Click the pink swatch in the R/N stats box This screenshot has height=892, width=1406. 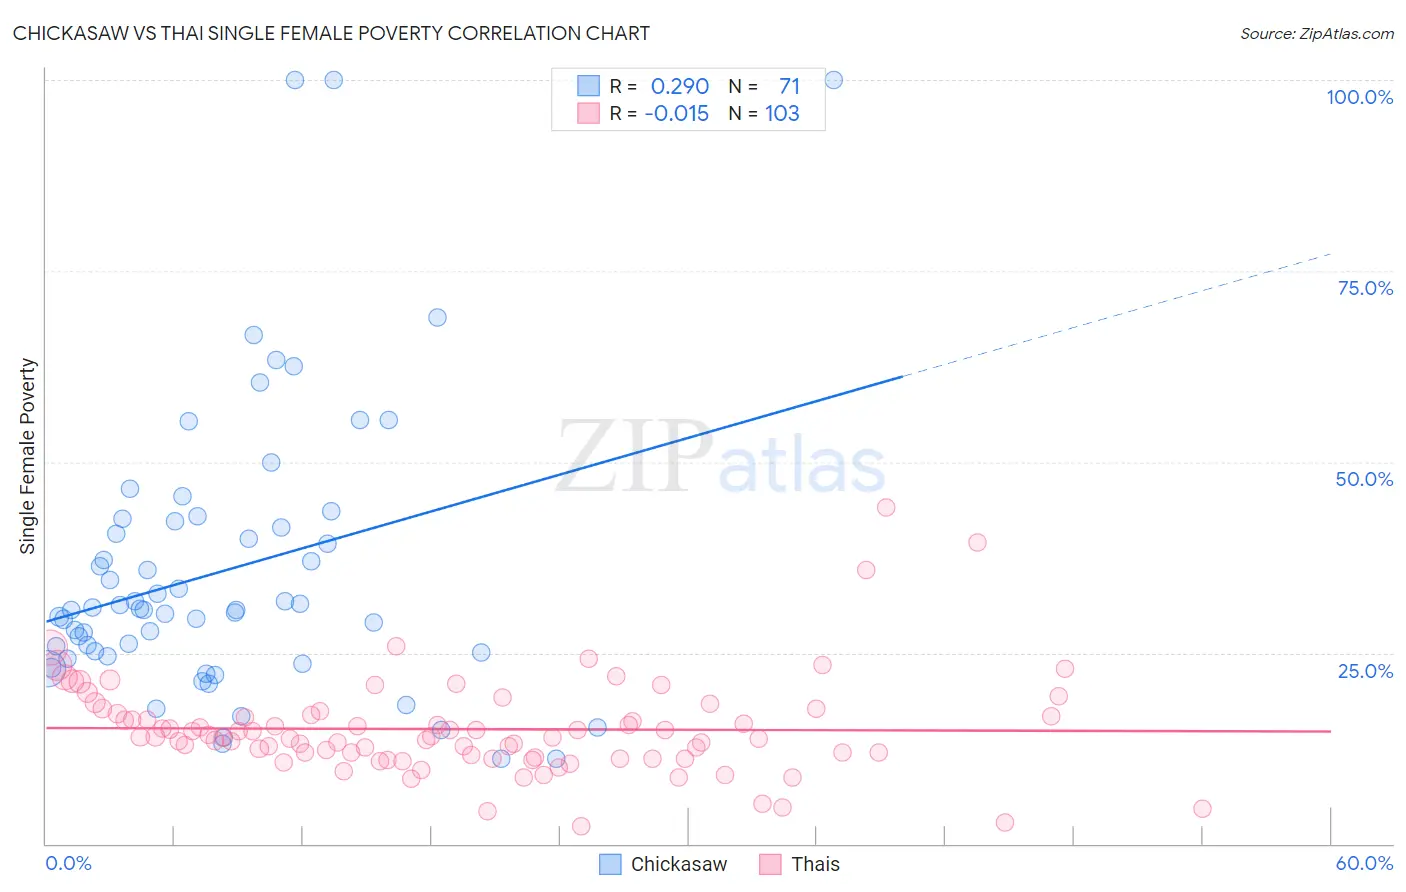588,113
